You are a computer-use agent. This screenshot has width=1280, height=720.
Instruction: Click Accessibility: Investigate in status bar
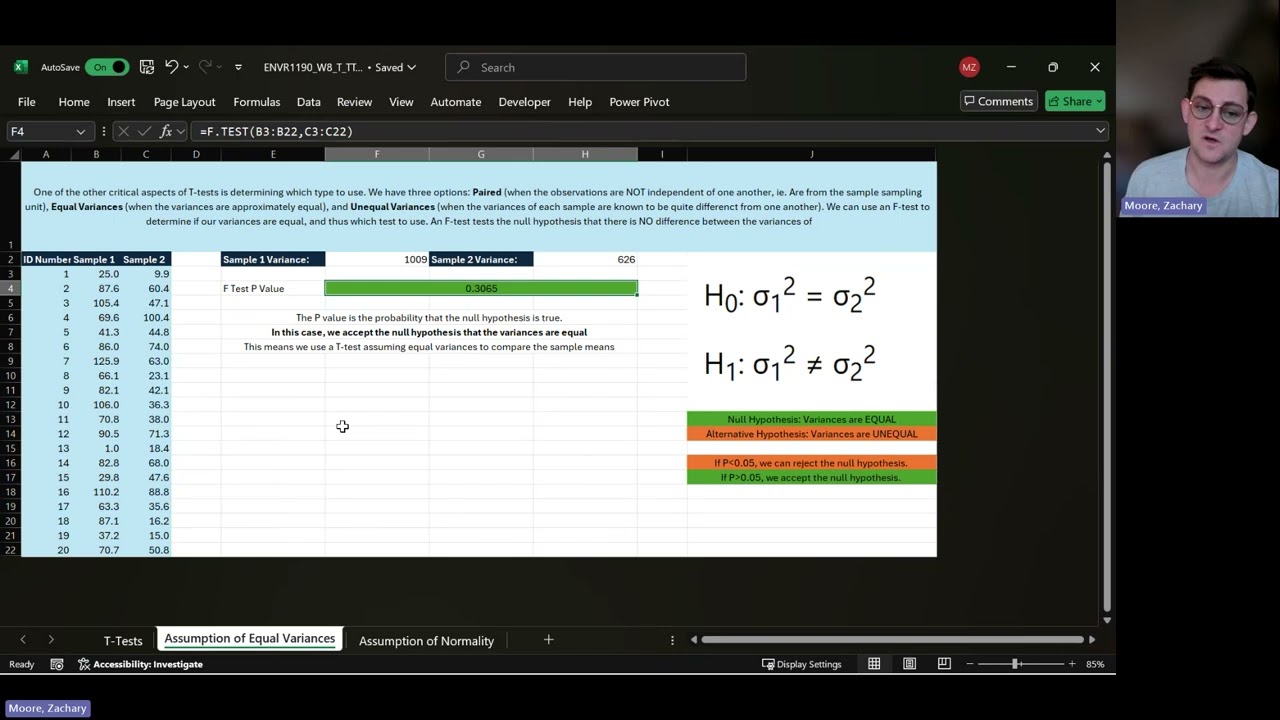tap(140, 664)
